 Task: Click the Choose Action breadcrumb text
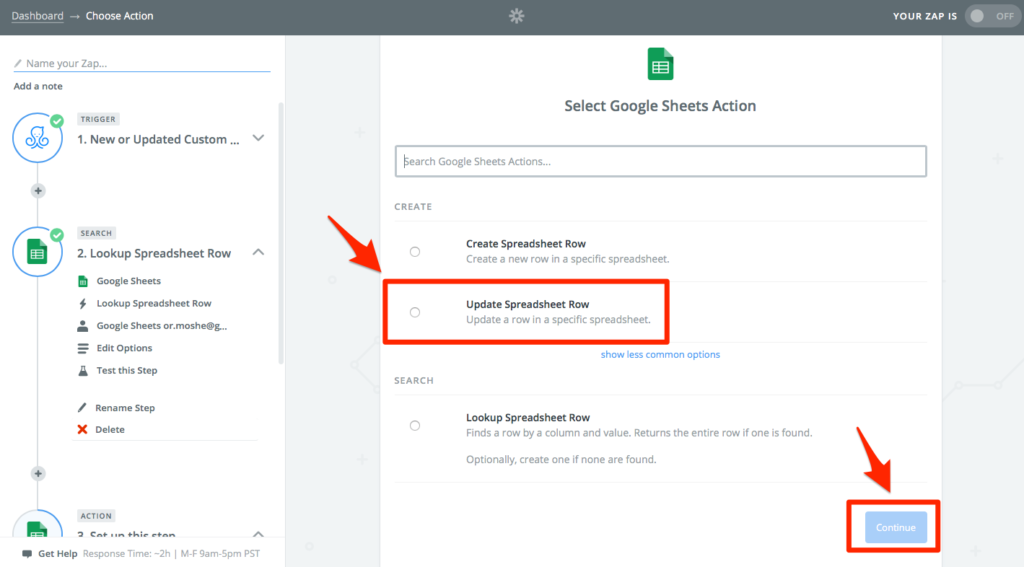[120, 16]
